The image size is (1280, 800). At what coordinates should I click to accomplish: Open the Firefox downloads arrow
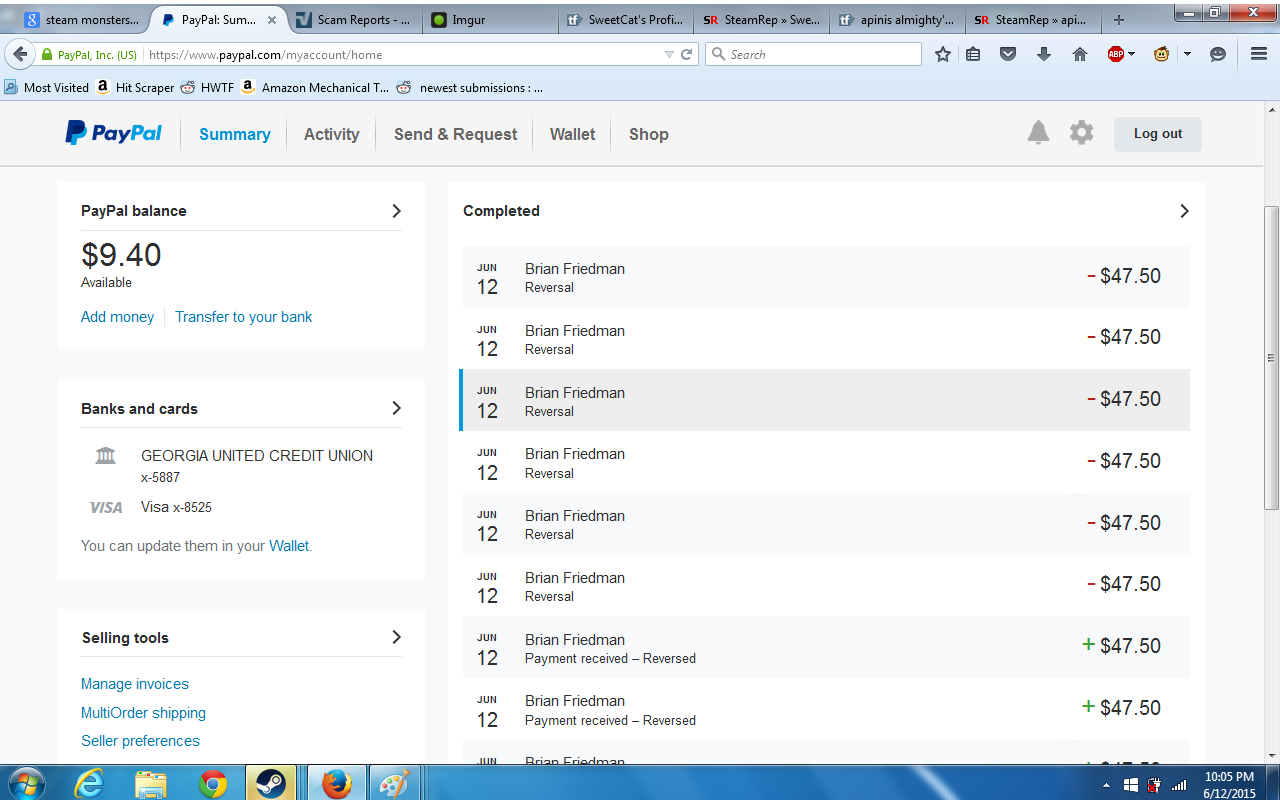tap(1044, 55)
